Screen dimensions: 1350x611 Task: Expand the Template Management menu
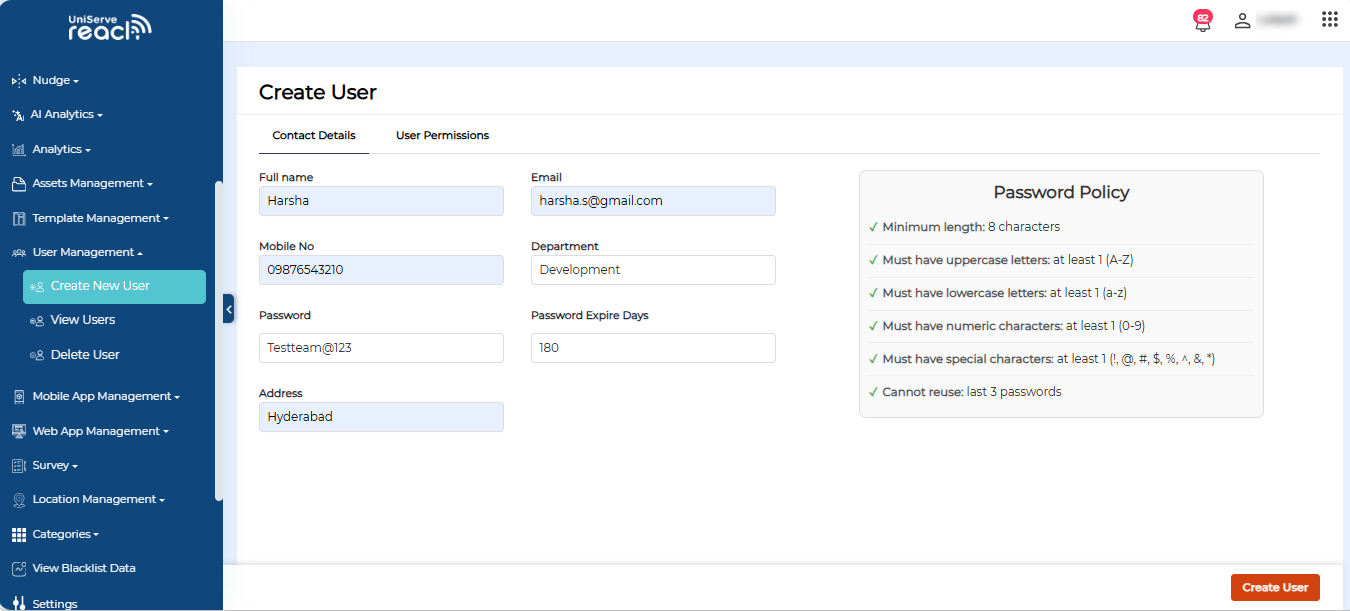point(100,218)
